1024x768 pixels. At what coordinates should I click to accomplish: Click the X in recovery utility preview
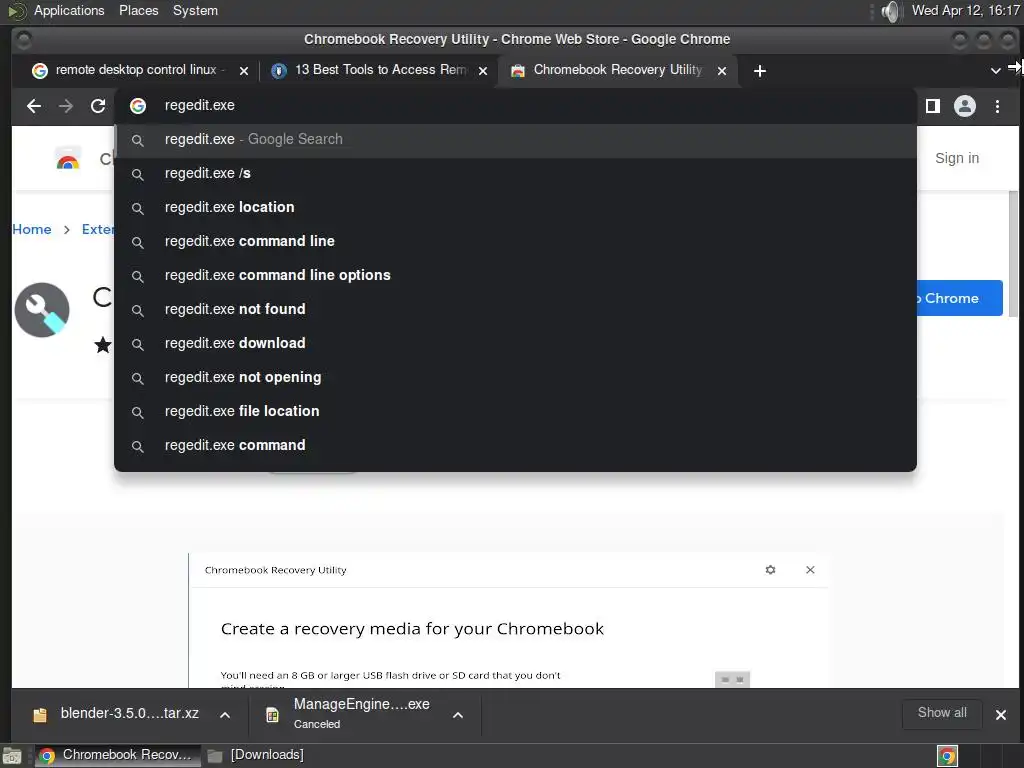pyautogui.click(x=810, y=569)
